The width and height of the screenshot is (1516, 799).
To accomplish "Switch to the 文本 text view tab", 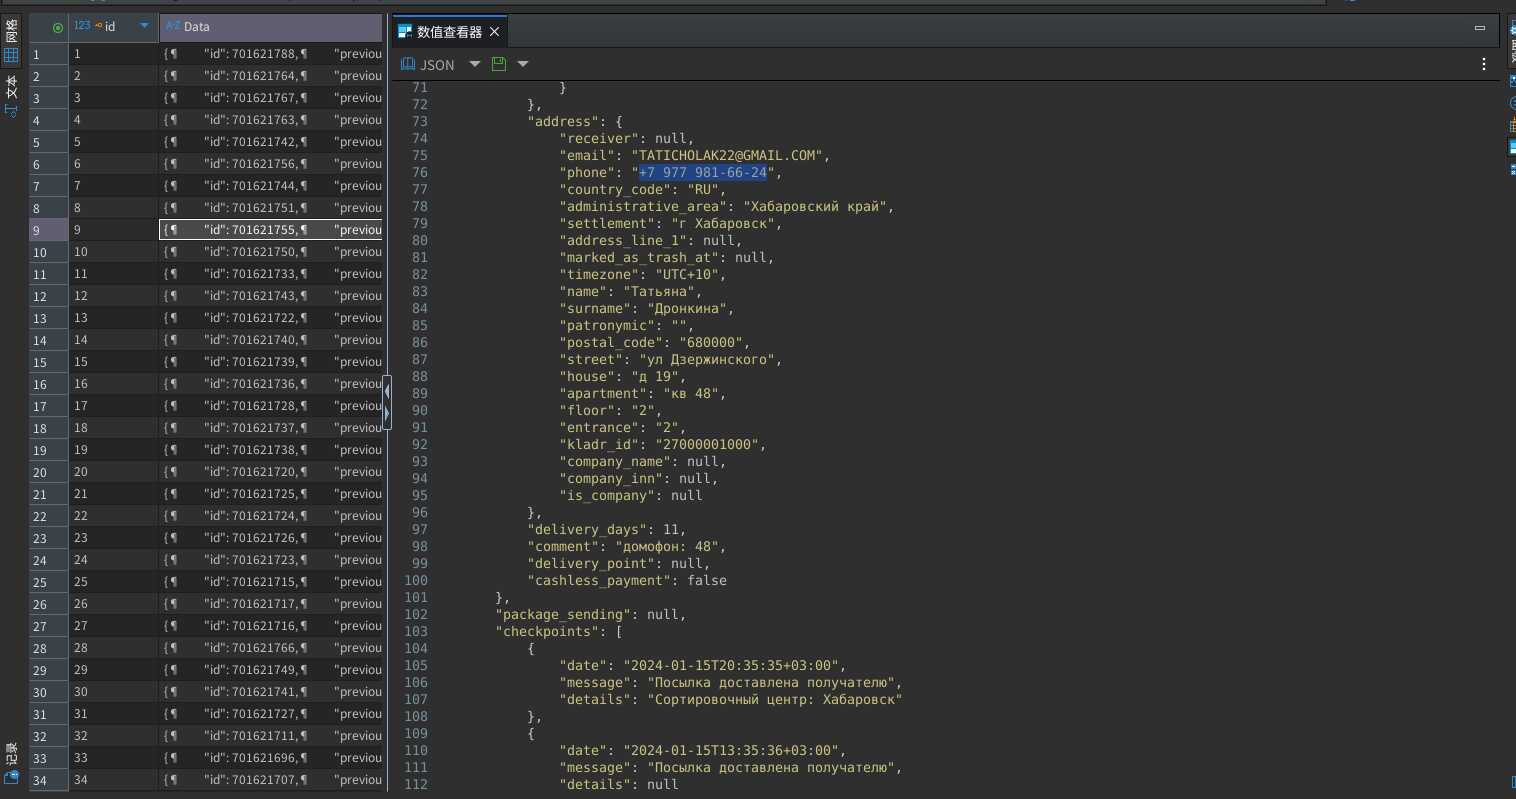I will point(11,96).
